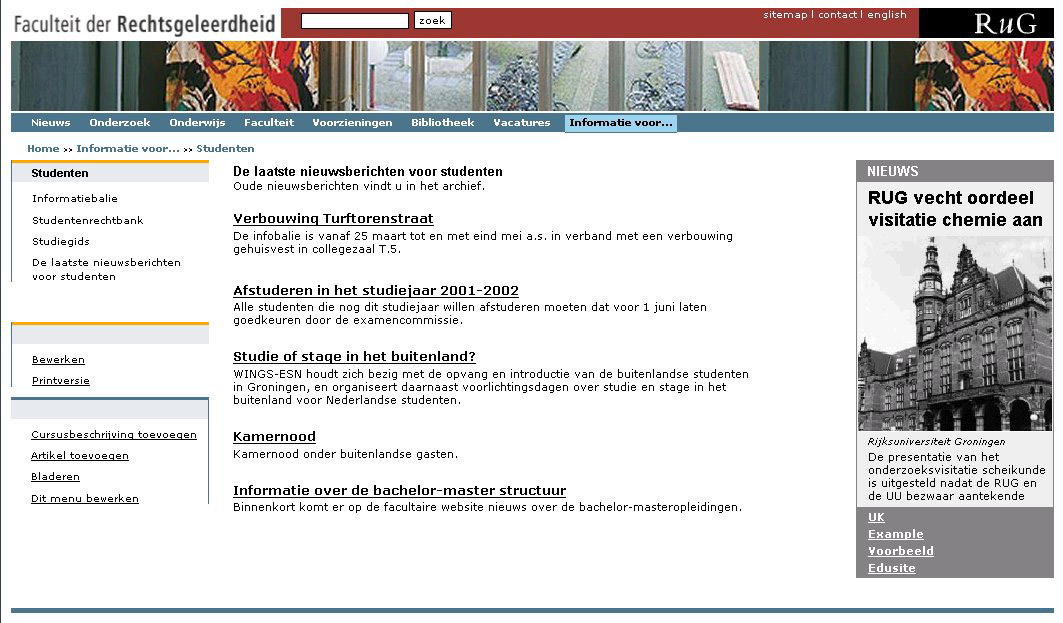
Task: Click the 'Kamernood onder buitenlandse gasten.' text
Action: [x=346, y=454]
